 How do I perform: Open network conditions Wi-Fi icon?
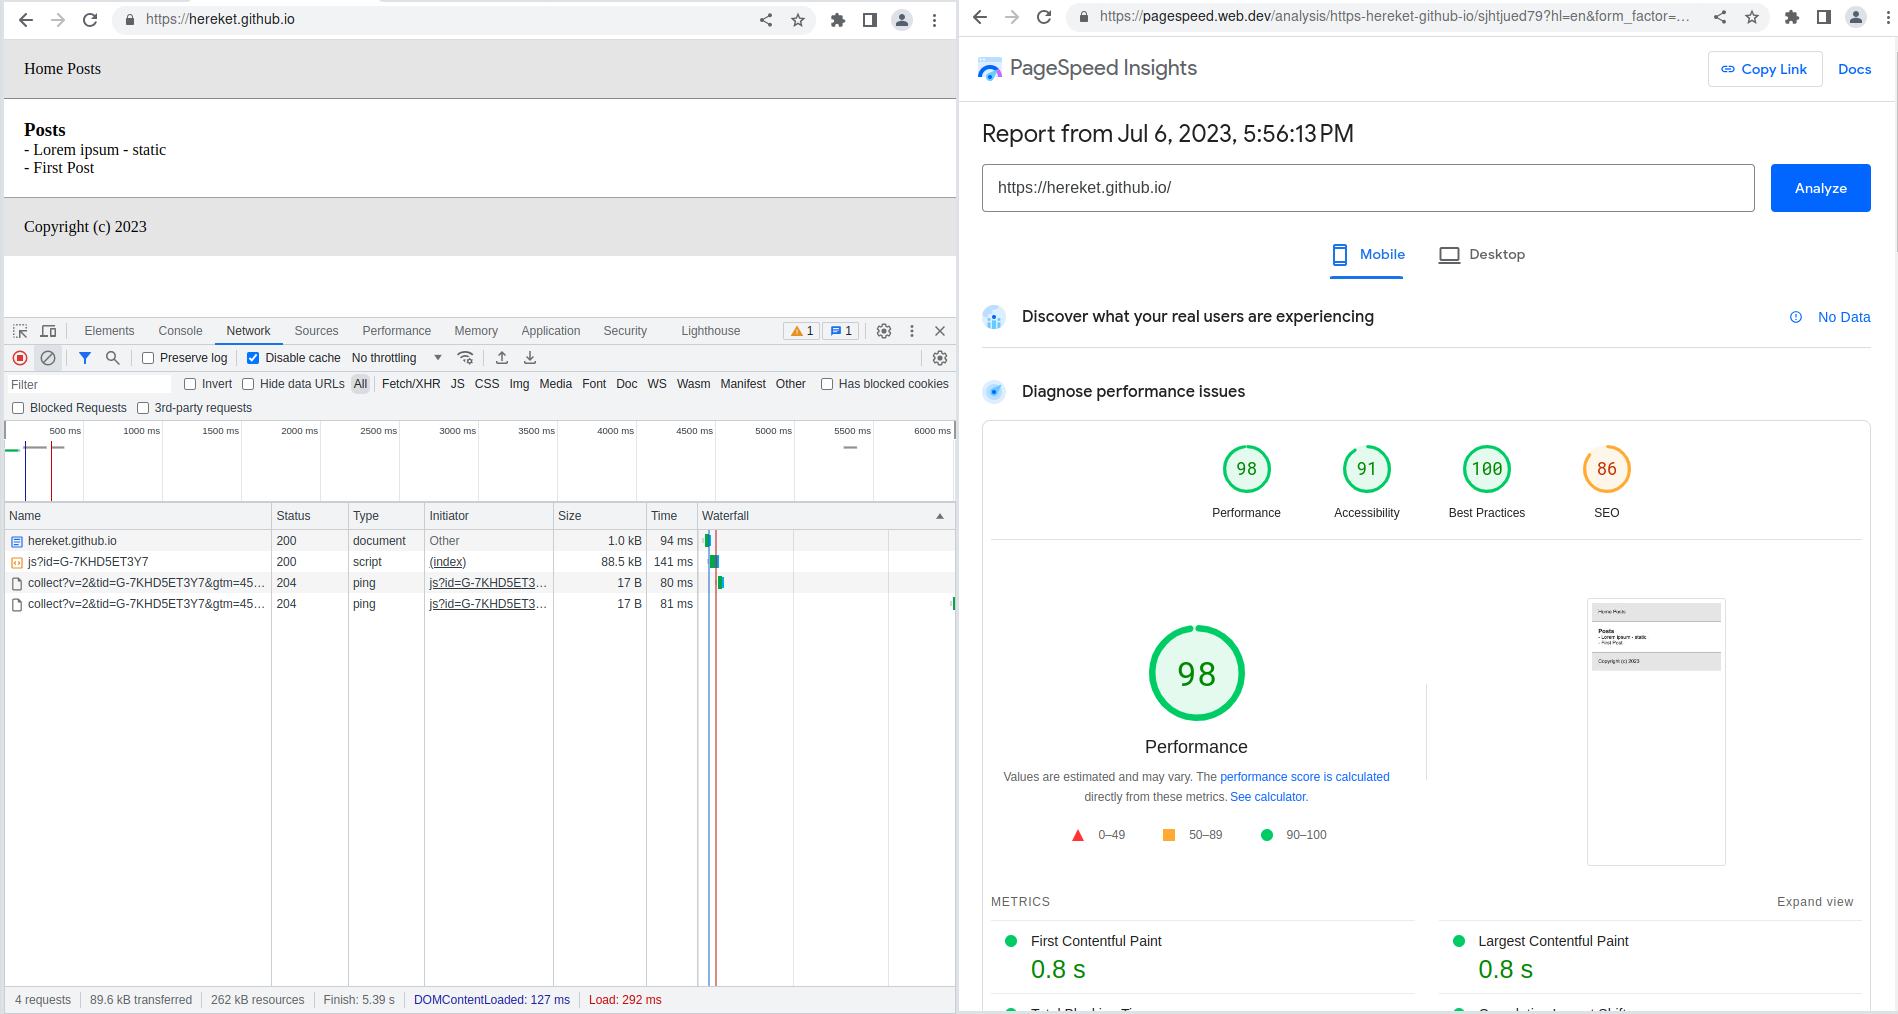[x=466, y=358]
